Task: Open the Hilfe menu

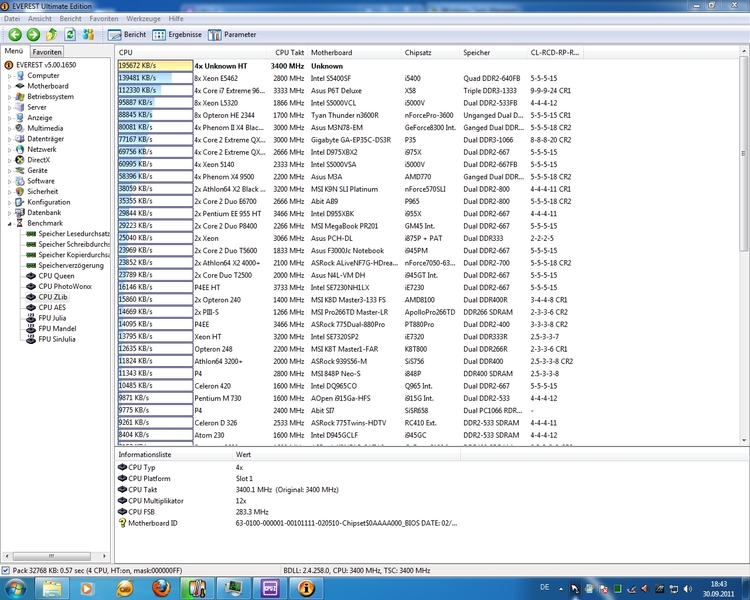Action: 176,19
